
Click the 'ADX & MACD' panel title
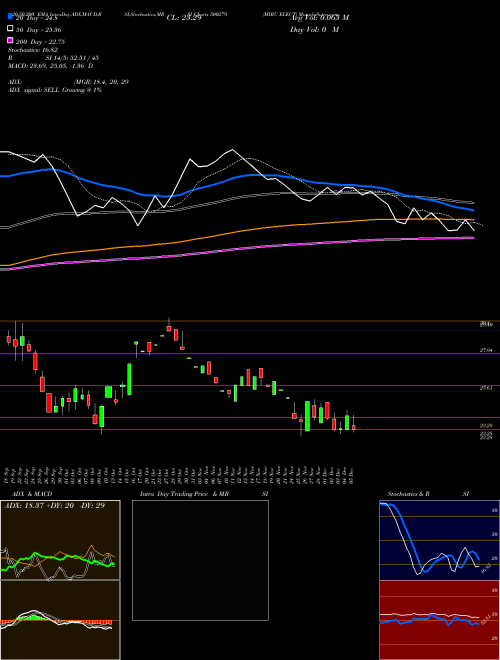[x=32, y=494]
